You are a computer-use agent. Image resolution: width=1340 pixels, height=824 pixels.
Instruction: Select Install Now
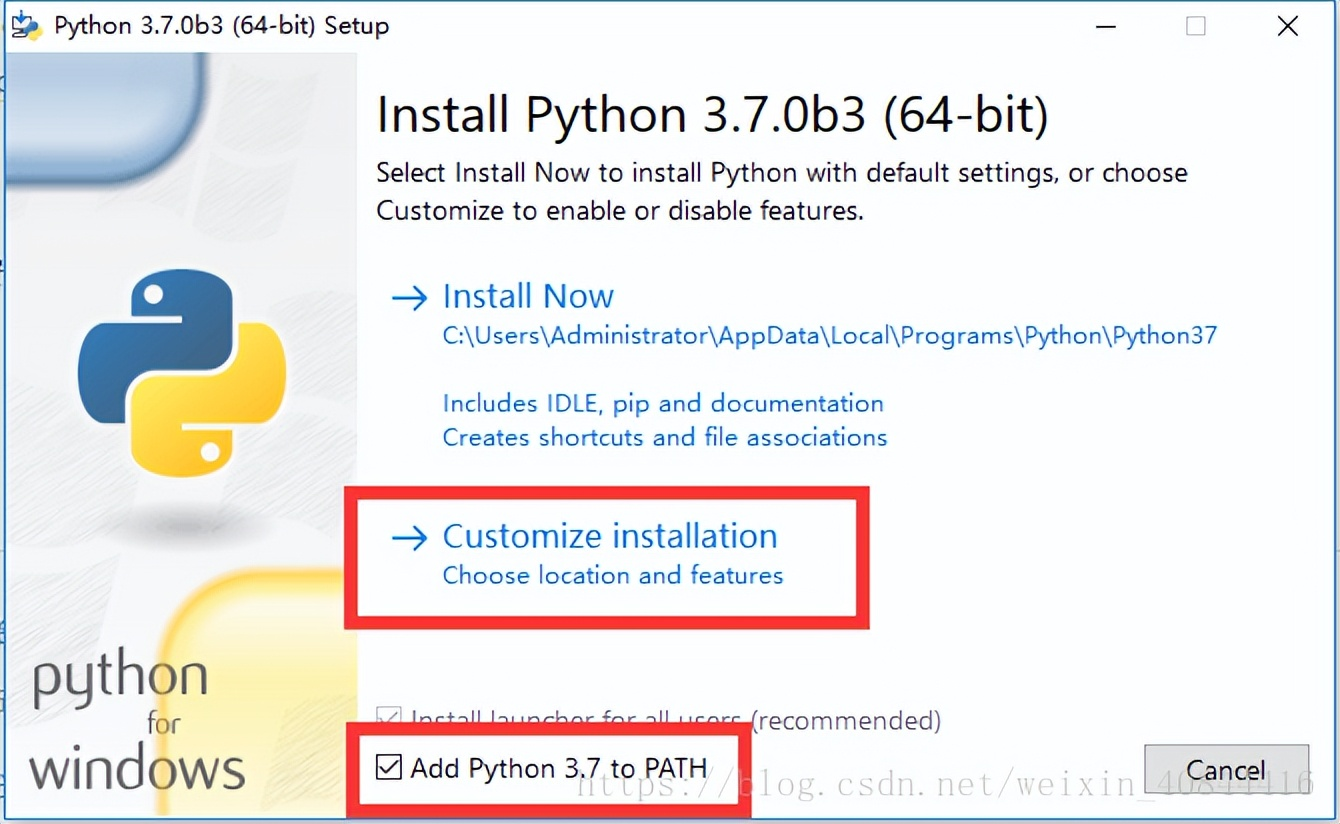(528, 296)
